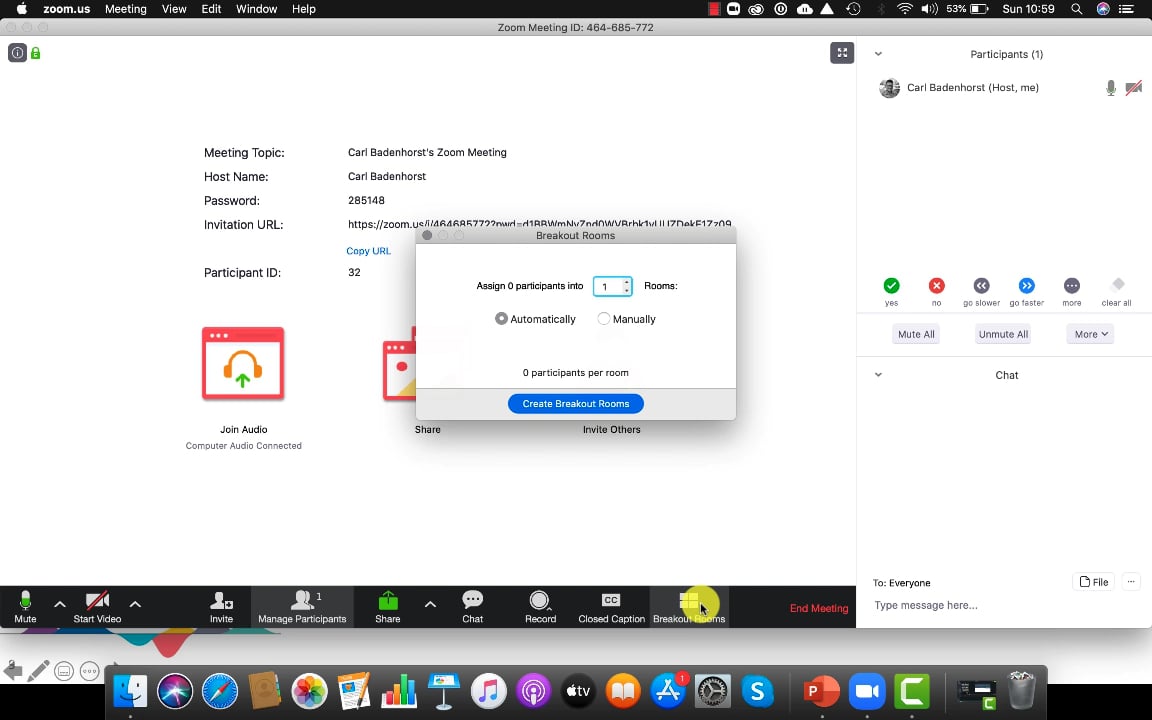Screen dimensions: 1152x720
Task: Click the clear all feedback icon
Action: point(1117,284)
